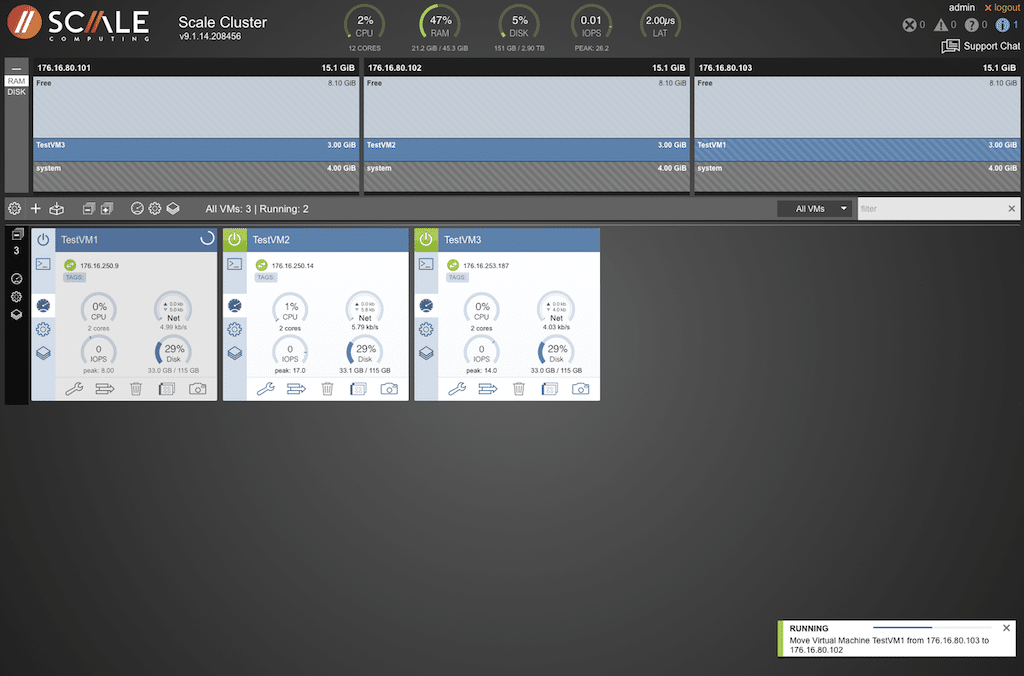The height and width of the screenshot is (676, 1024).
Task: Open TestVM1 console icon
Action: point(43,265)
